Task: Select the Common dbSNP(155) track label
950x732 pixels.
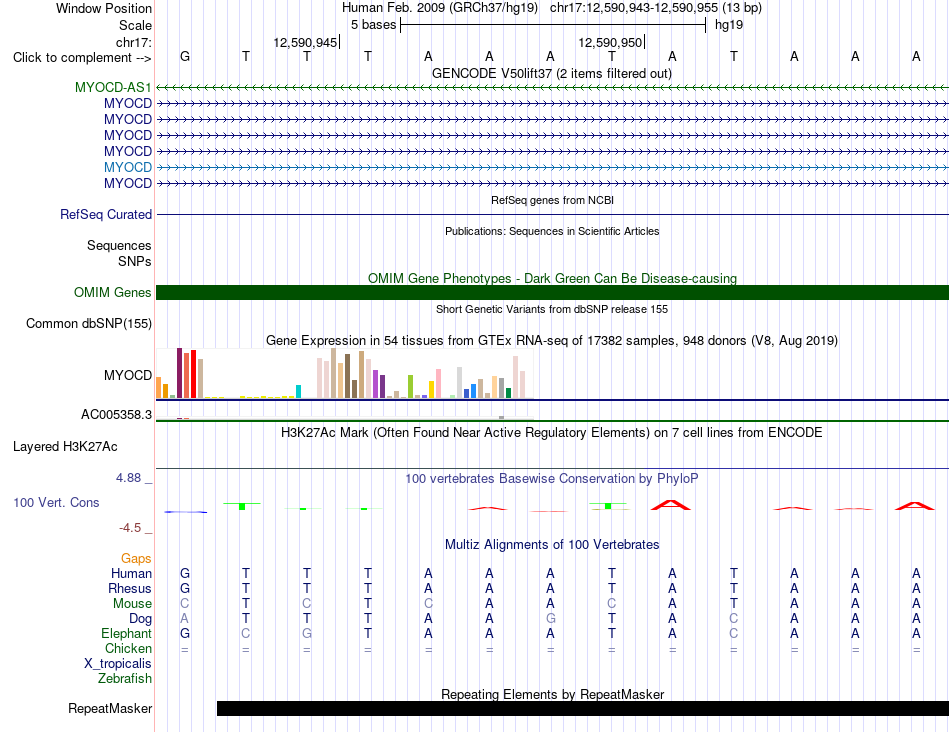Action: tap(89, 324)
